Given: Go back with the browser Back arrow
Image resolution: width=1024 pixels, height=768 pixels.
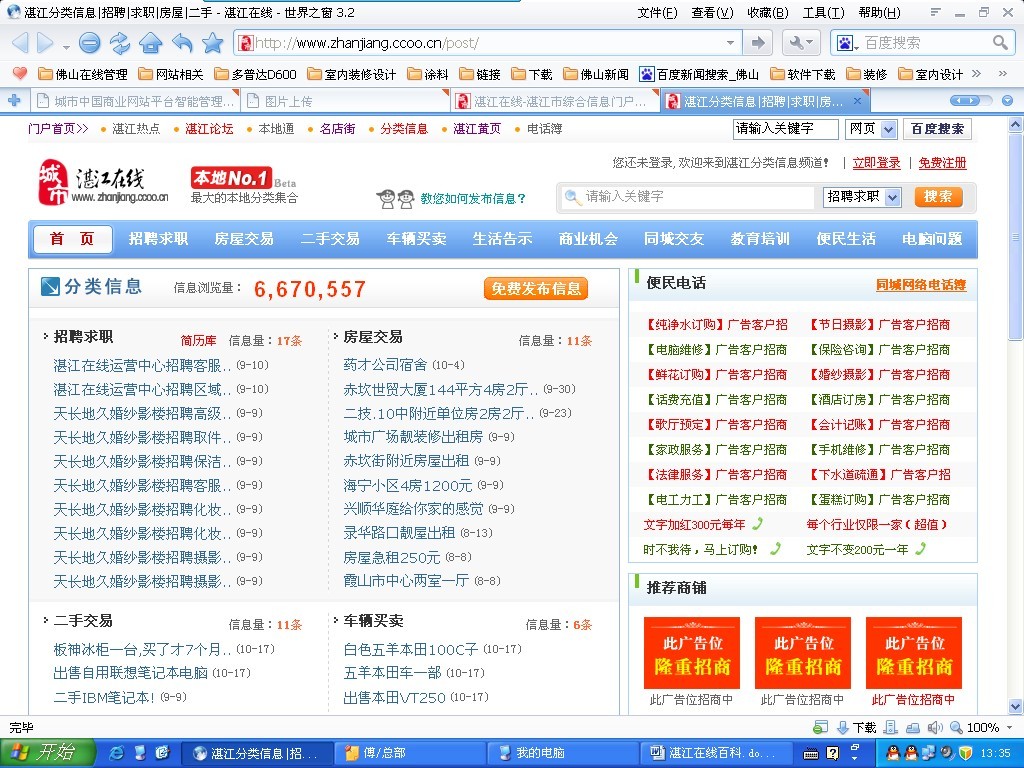Looking at the screenshot, I should [x=20, y=43].
